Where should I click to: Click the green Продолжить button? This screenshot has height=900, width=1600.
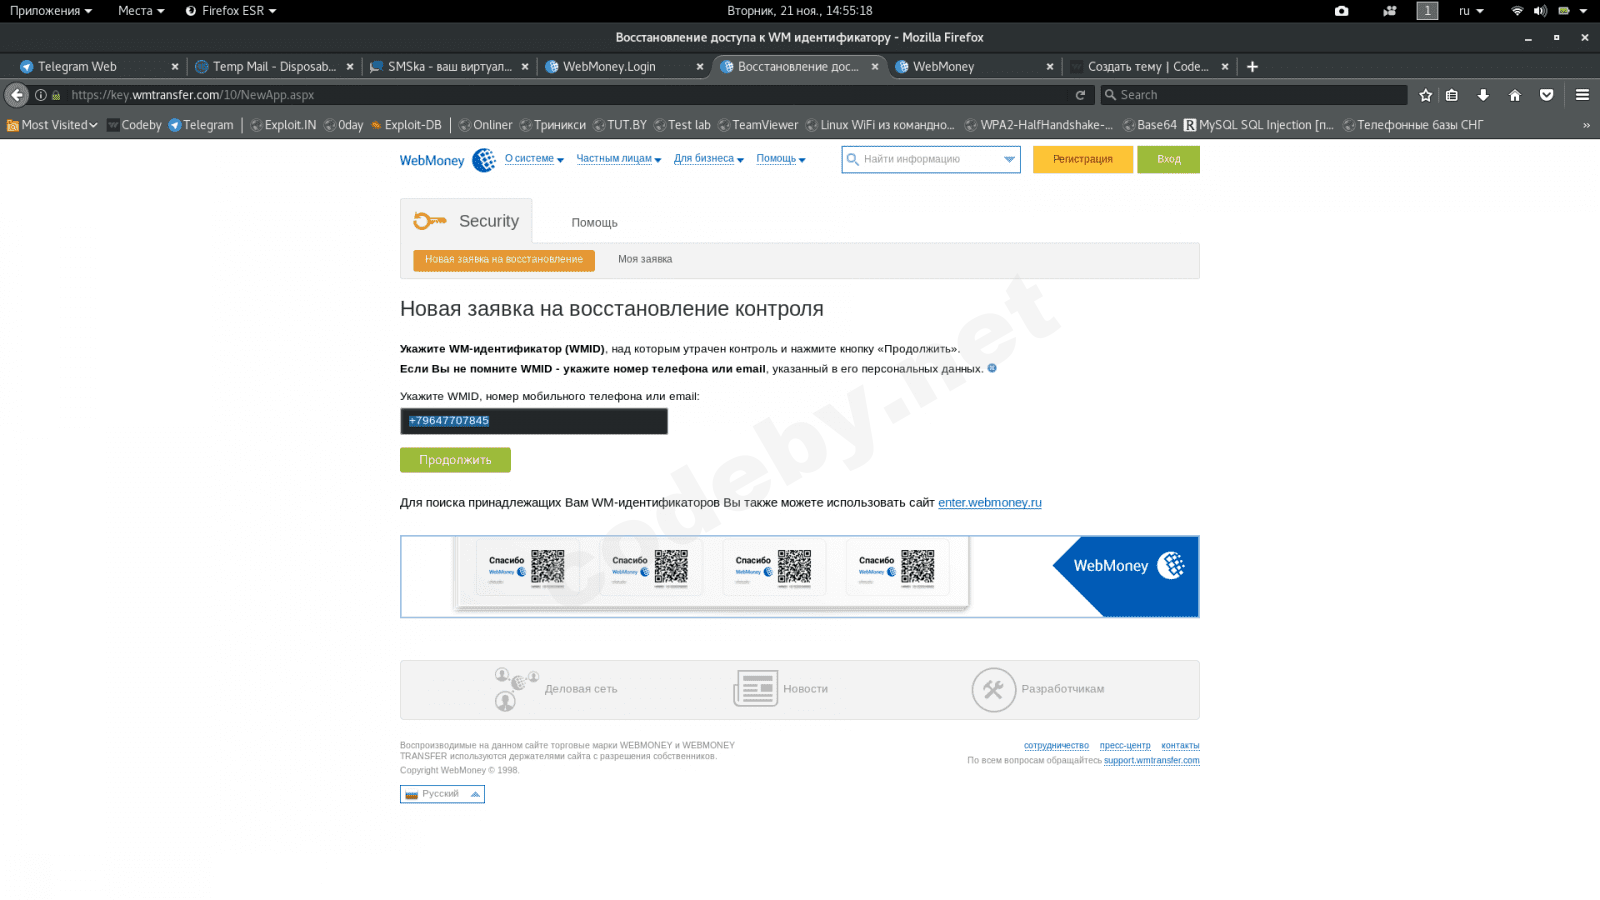455,460
